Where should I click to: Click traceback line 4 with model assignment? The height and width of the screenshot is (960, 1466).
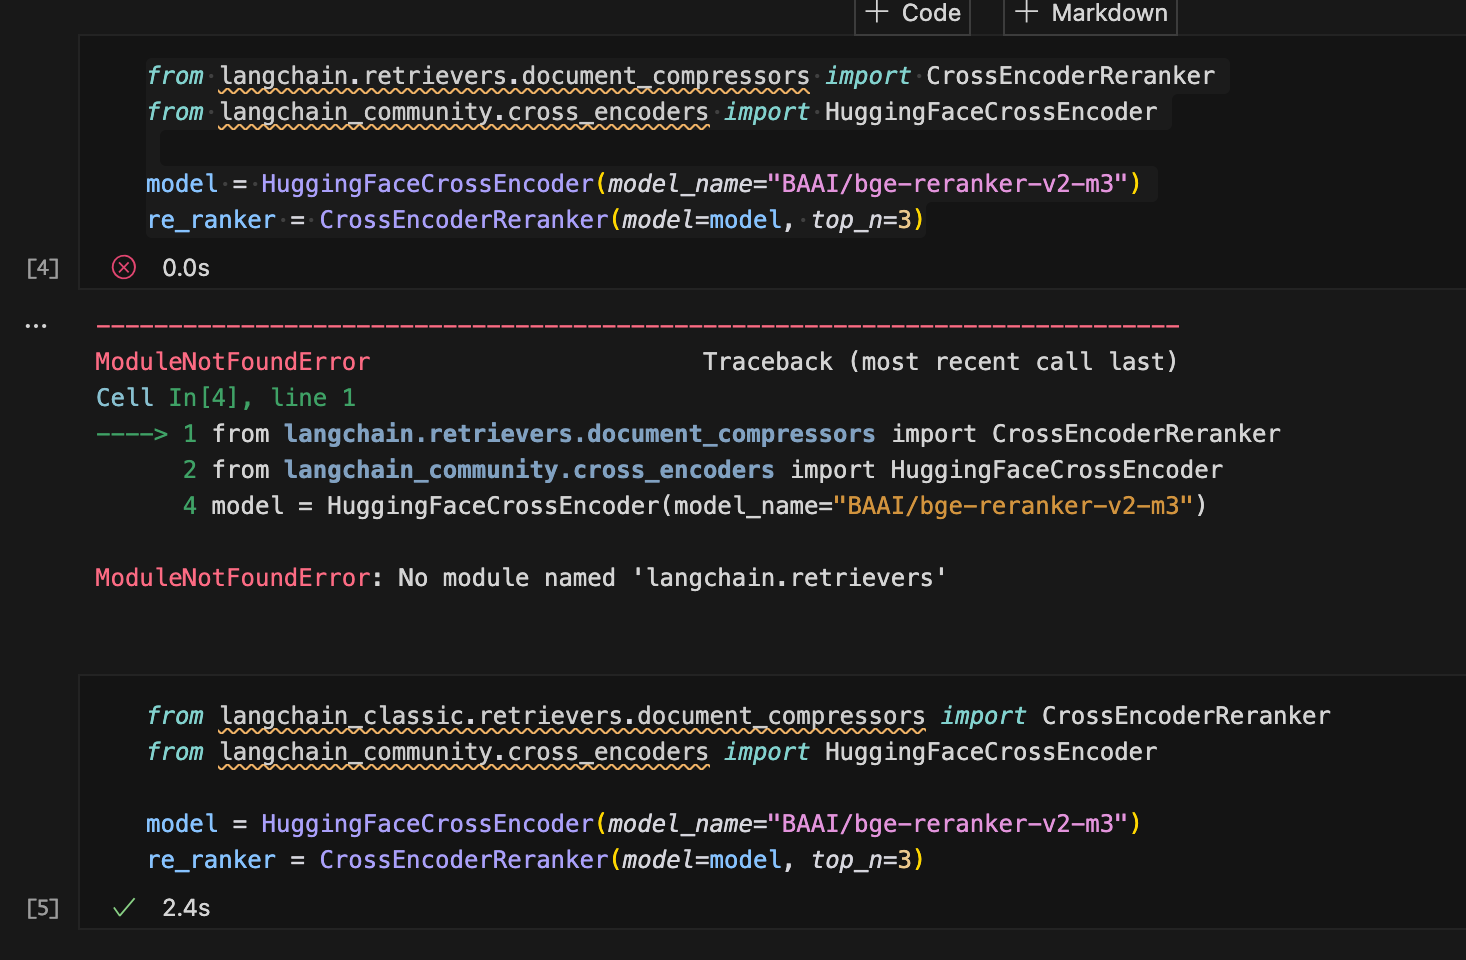694,506
